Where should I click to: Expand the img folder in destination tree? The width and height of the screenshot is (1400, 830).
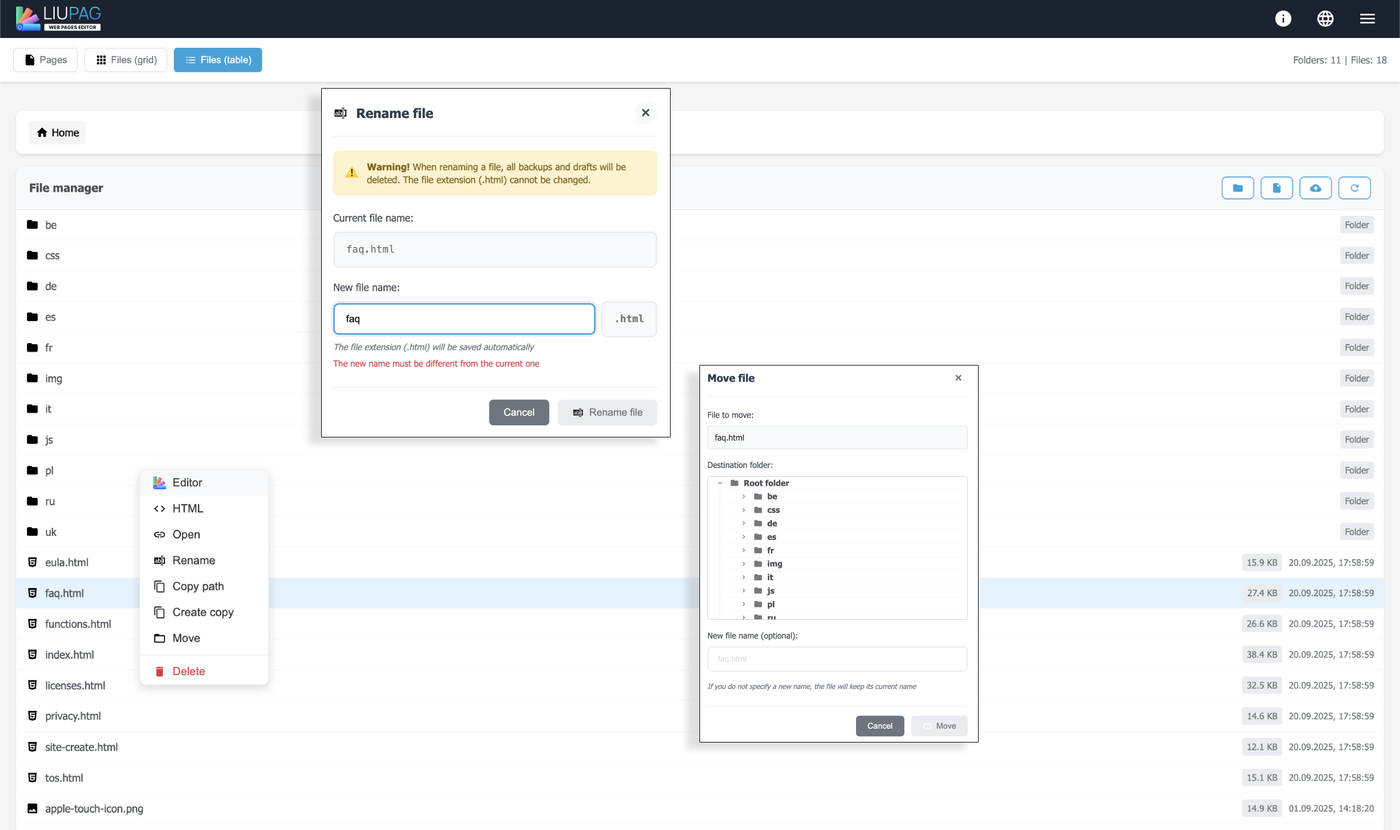pyautogui.click(x=744, y=564)
